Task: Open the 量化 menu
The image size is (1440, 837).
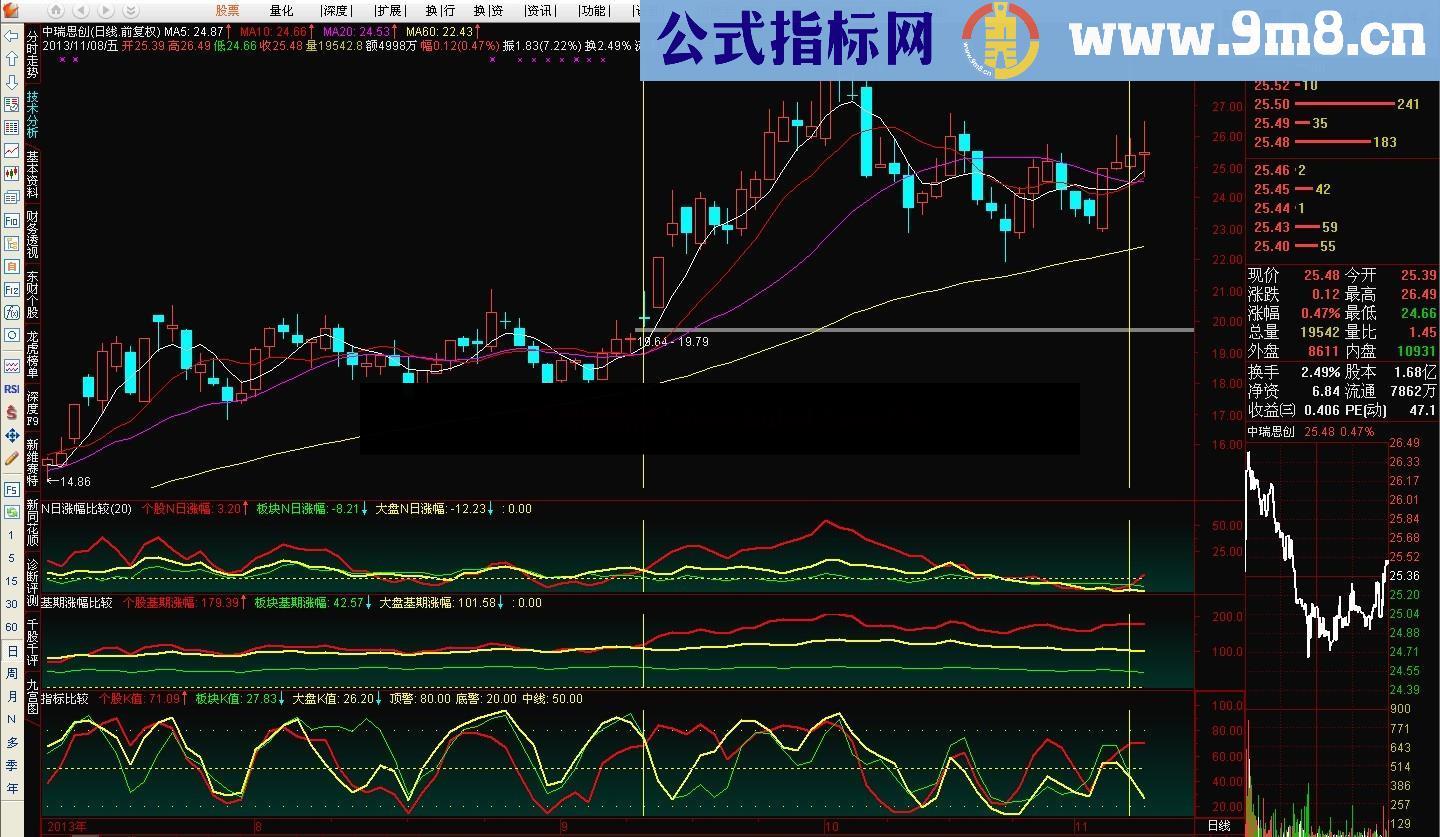Action: coord(281,10)
